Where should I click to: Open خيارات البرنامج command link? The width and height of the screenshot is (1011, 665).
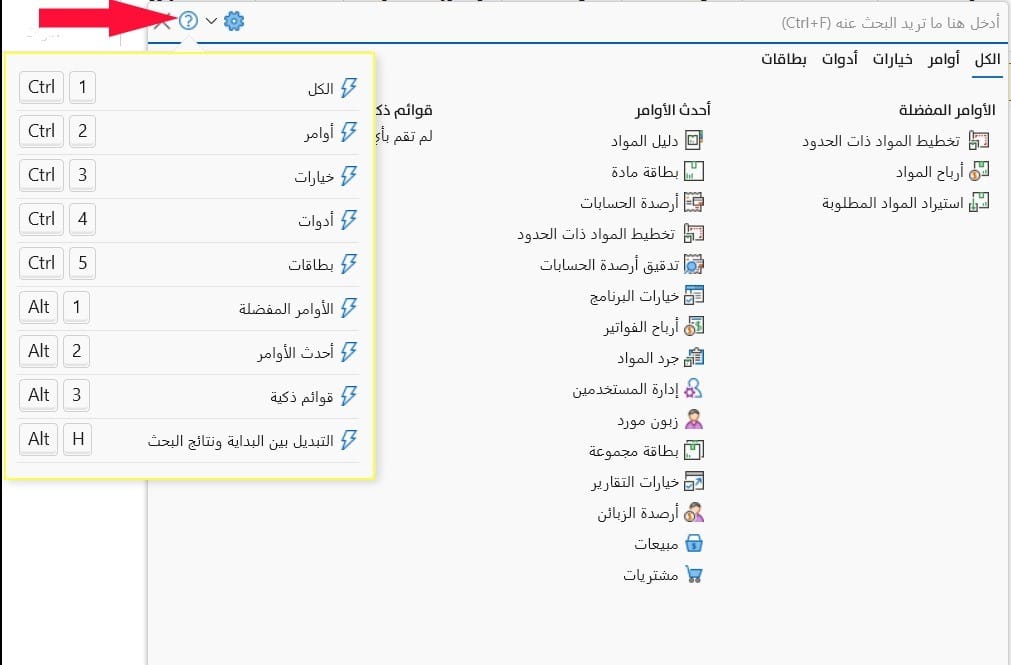pos(634,296)
